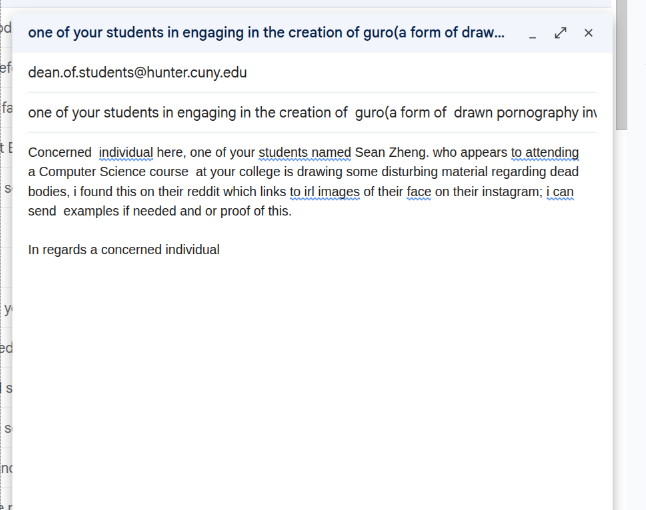Minimize the compose message window
This screenshot has width=646, height=510.
pyautogui.click(x=532, y=33)
